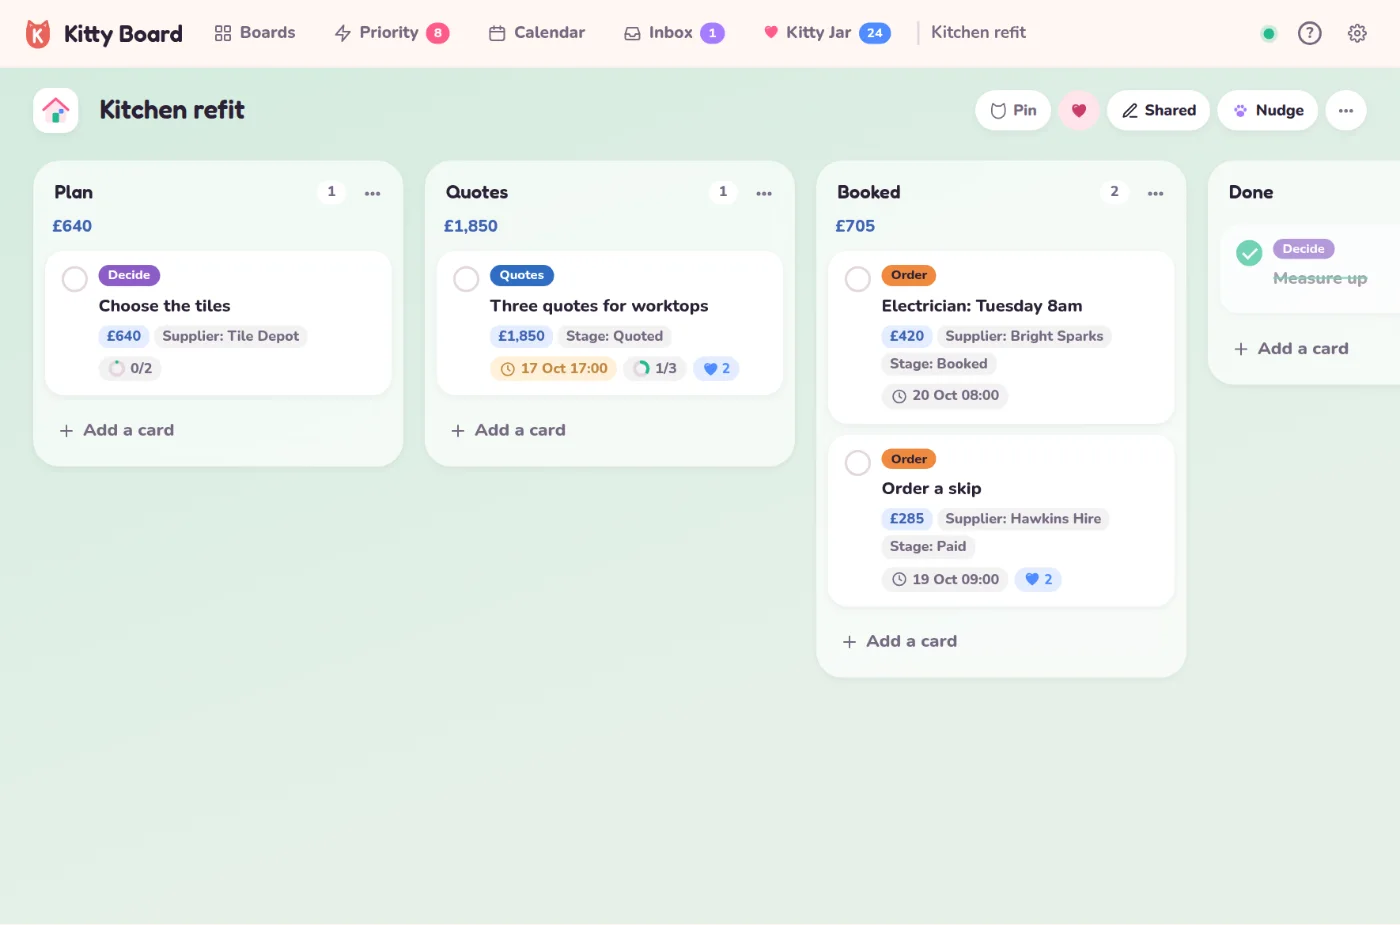Go to the Boards view
This screenshot has height=925, width=1400.
pyautogui.click(x=255, y=33)
